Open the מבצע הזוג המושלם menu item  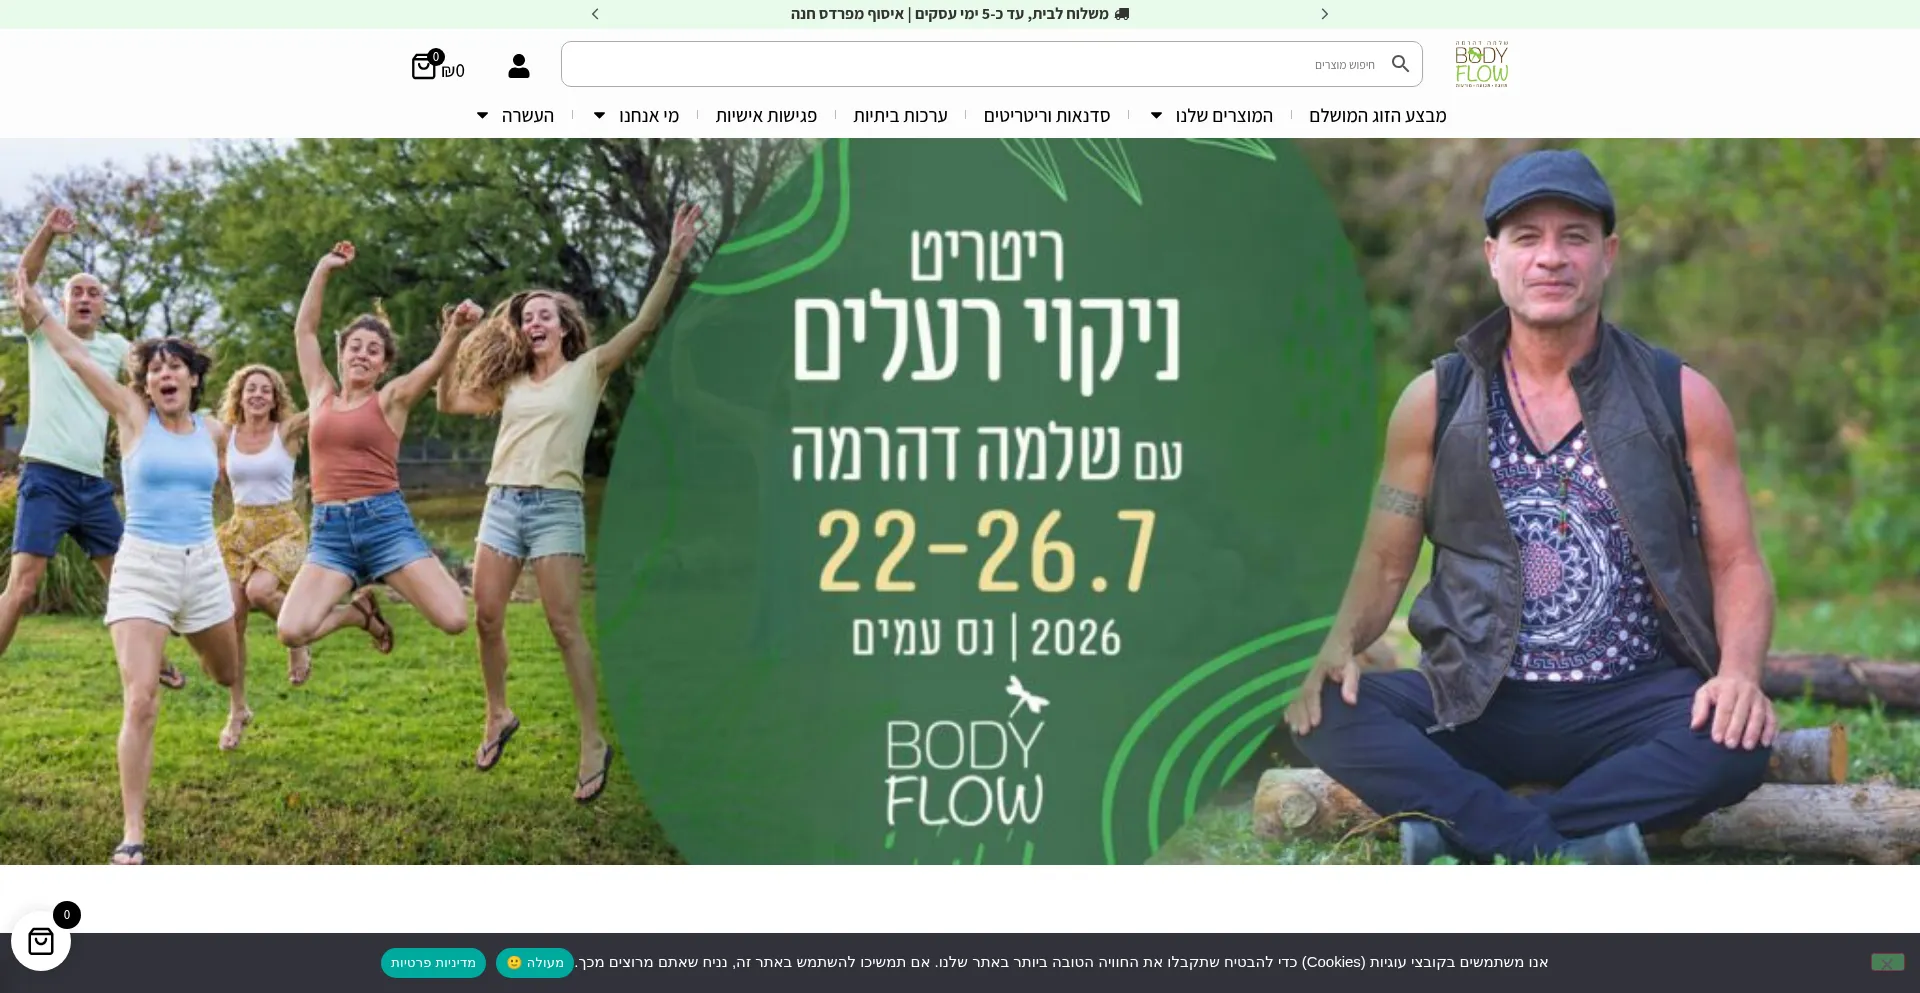(x=1377, y=116)
